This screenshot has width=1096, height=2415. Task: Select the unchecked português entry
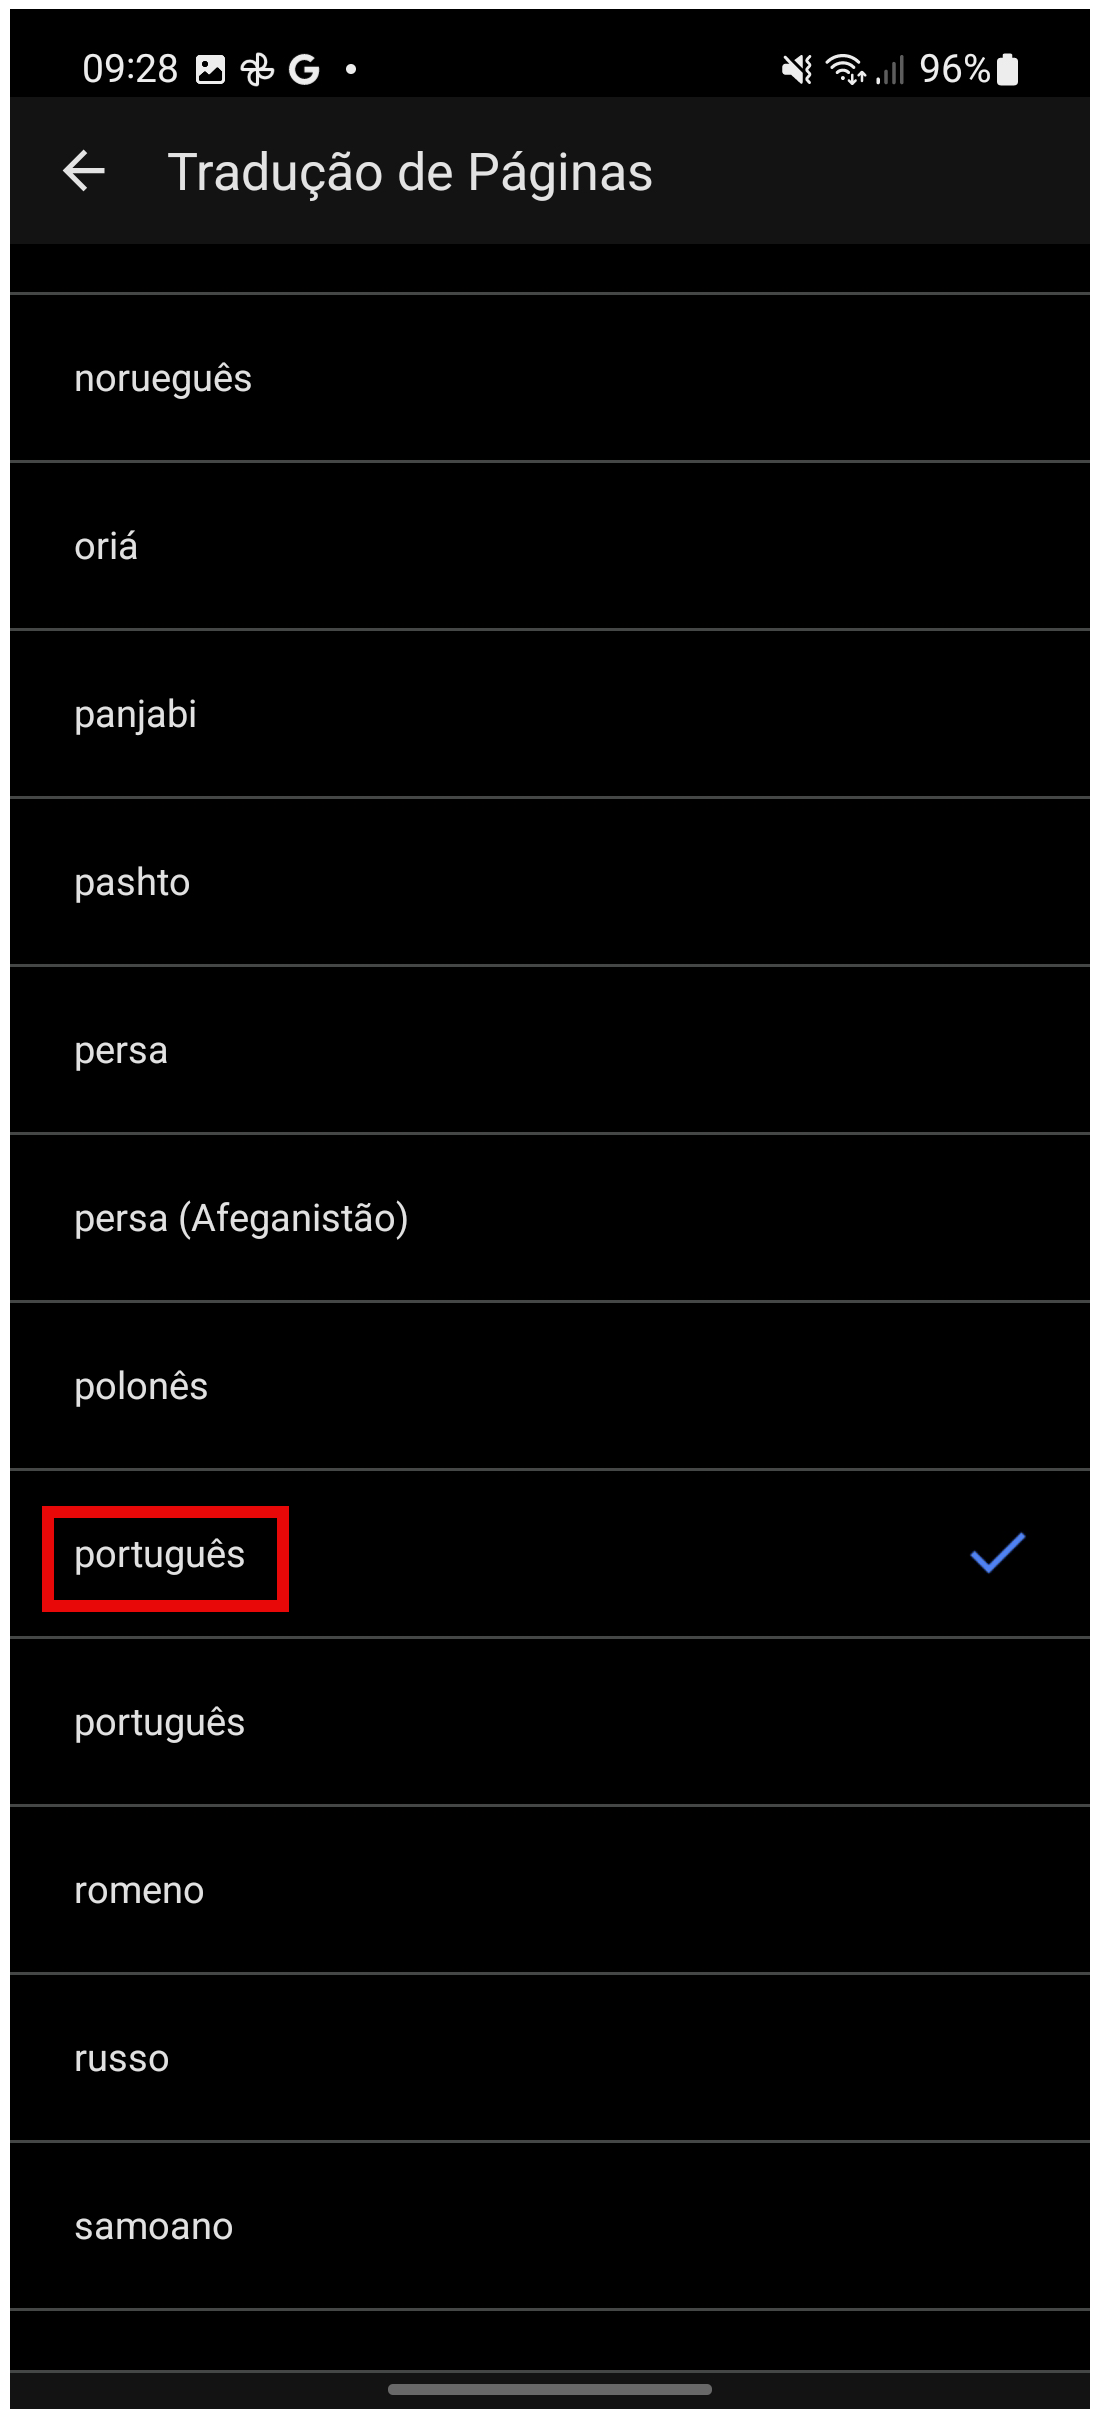pyautogui.click(x=160, y=1723)
